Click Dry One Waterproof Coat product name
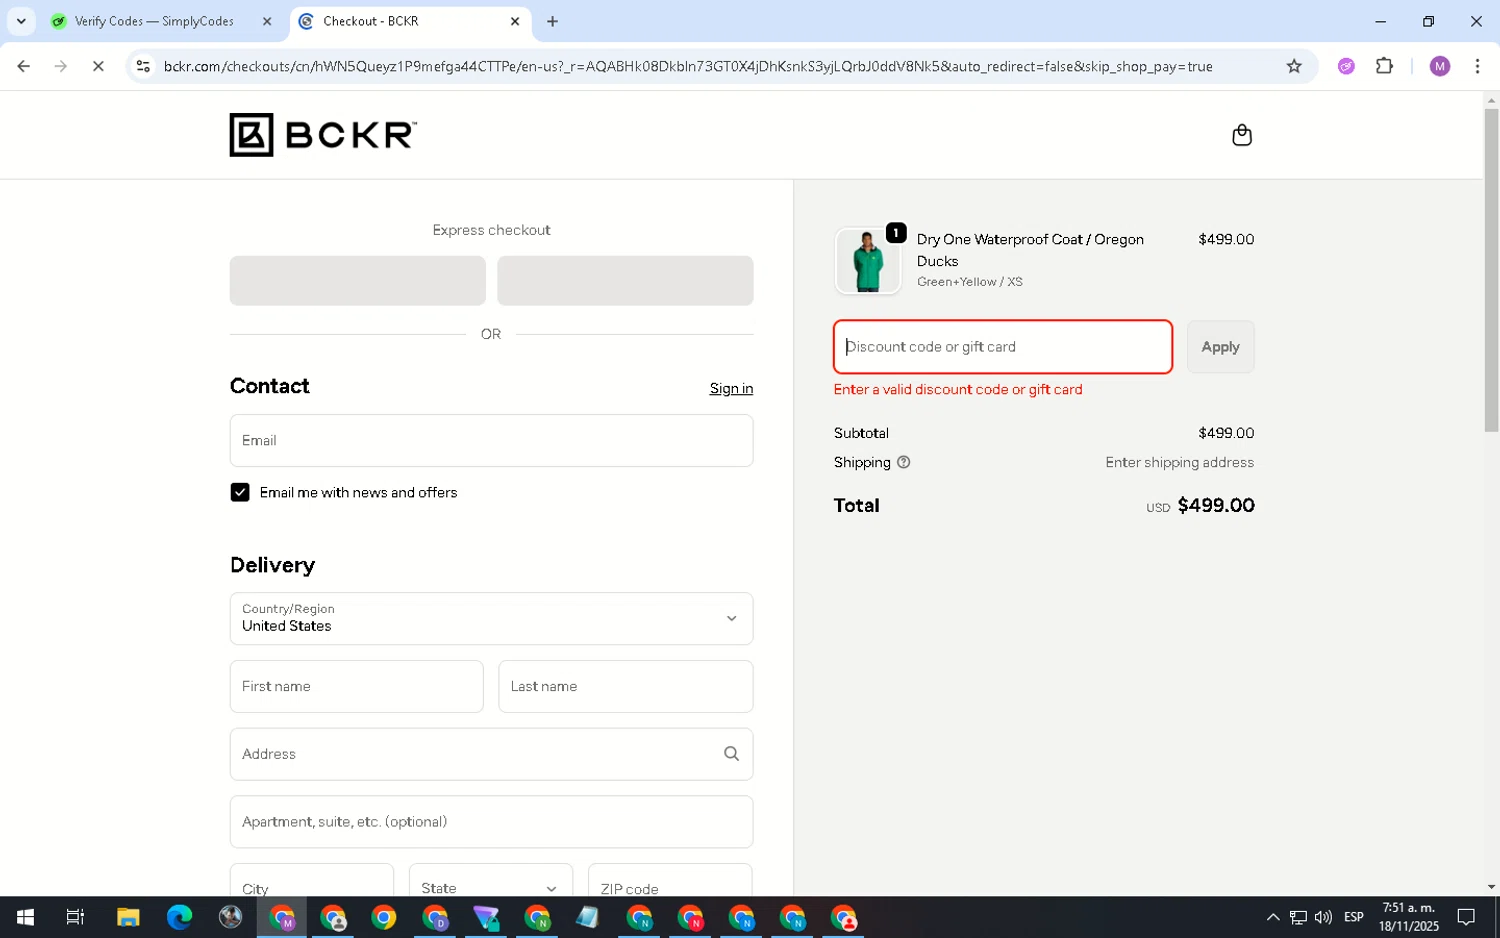The image size is (1500, 938). coord(1030,250)
